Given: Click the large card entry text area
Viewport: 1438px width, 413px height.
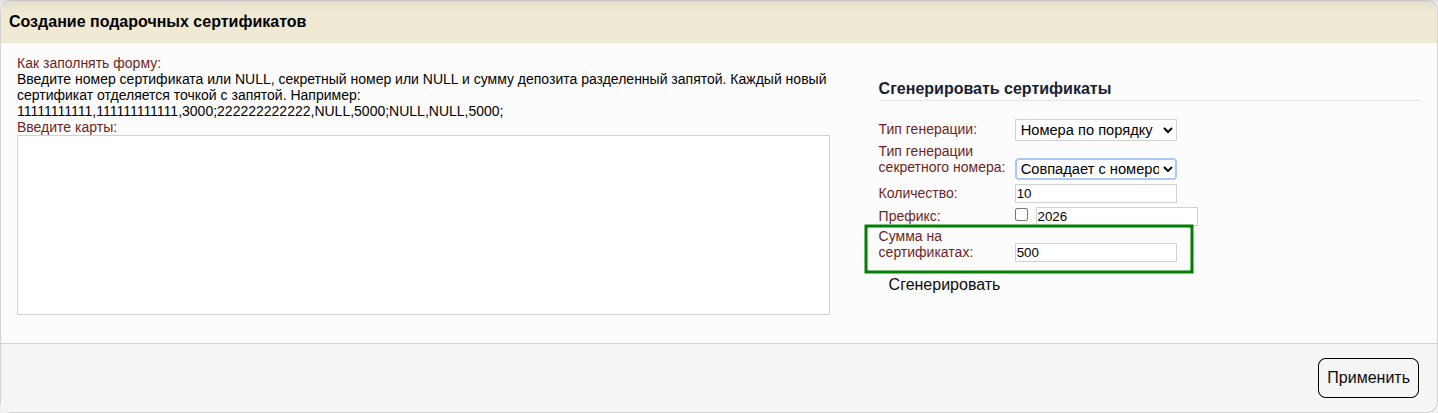Looking at the screenshot, I should tap(423, 225).
